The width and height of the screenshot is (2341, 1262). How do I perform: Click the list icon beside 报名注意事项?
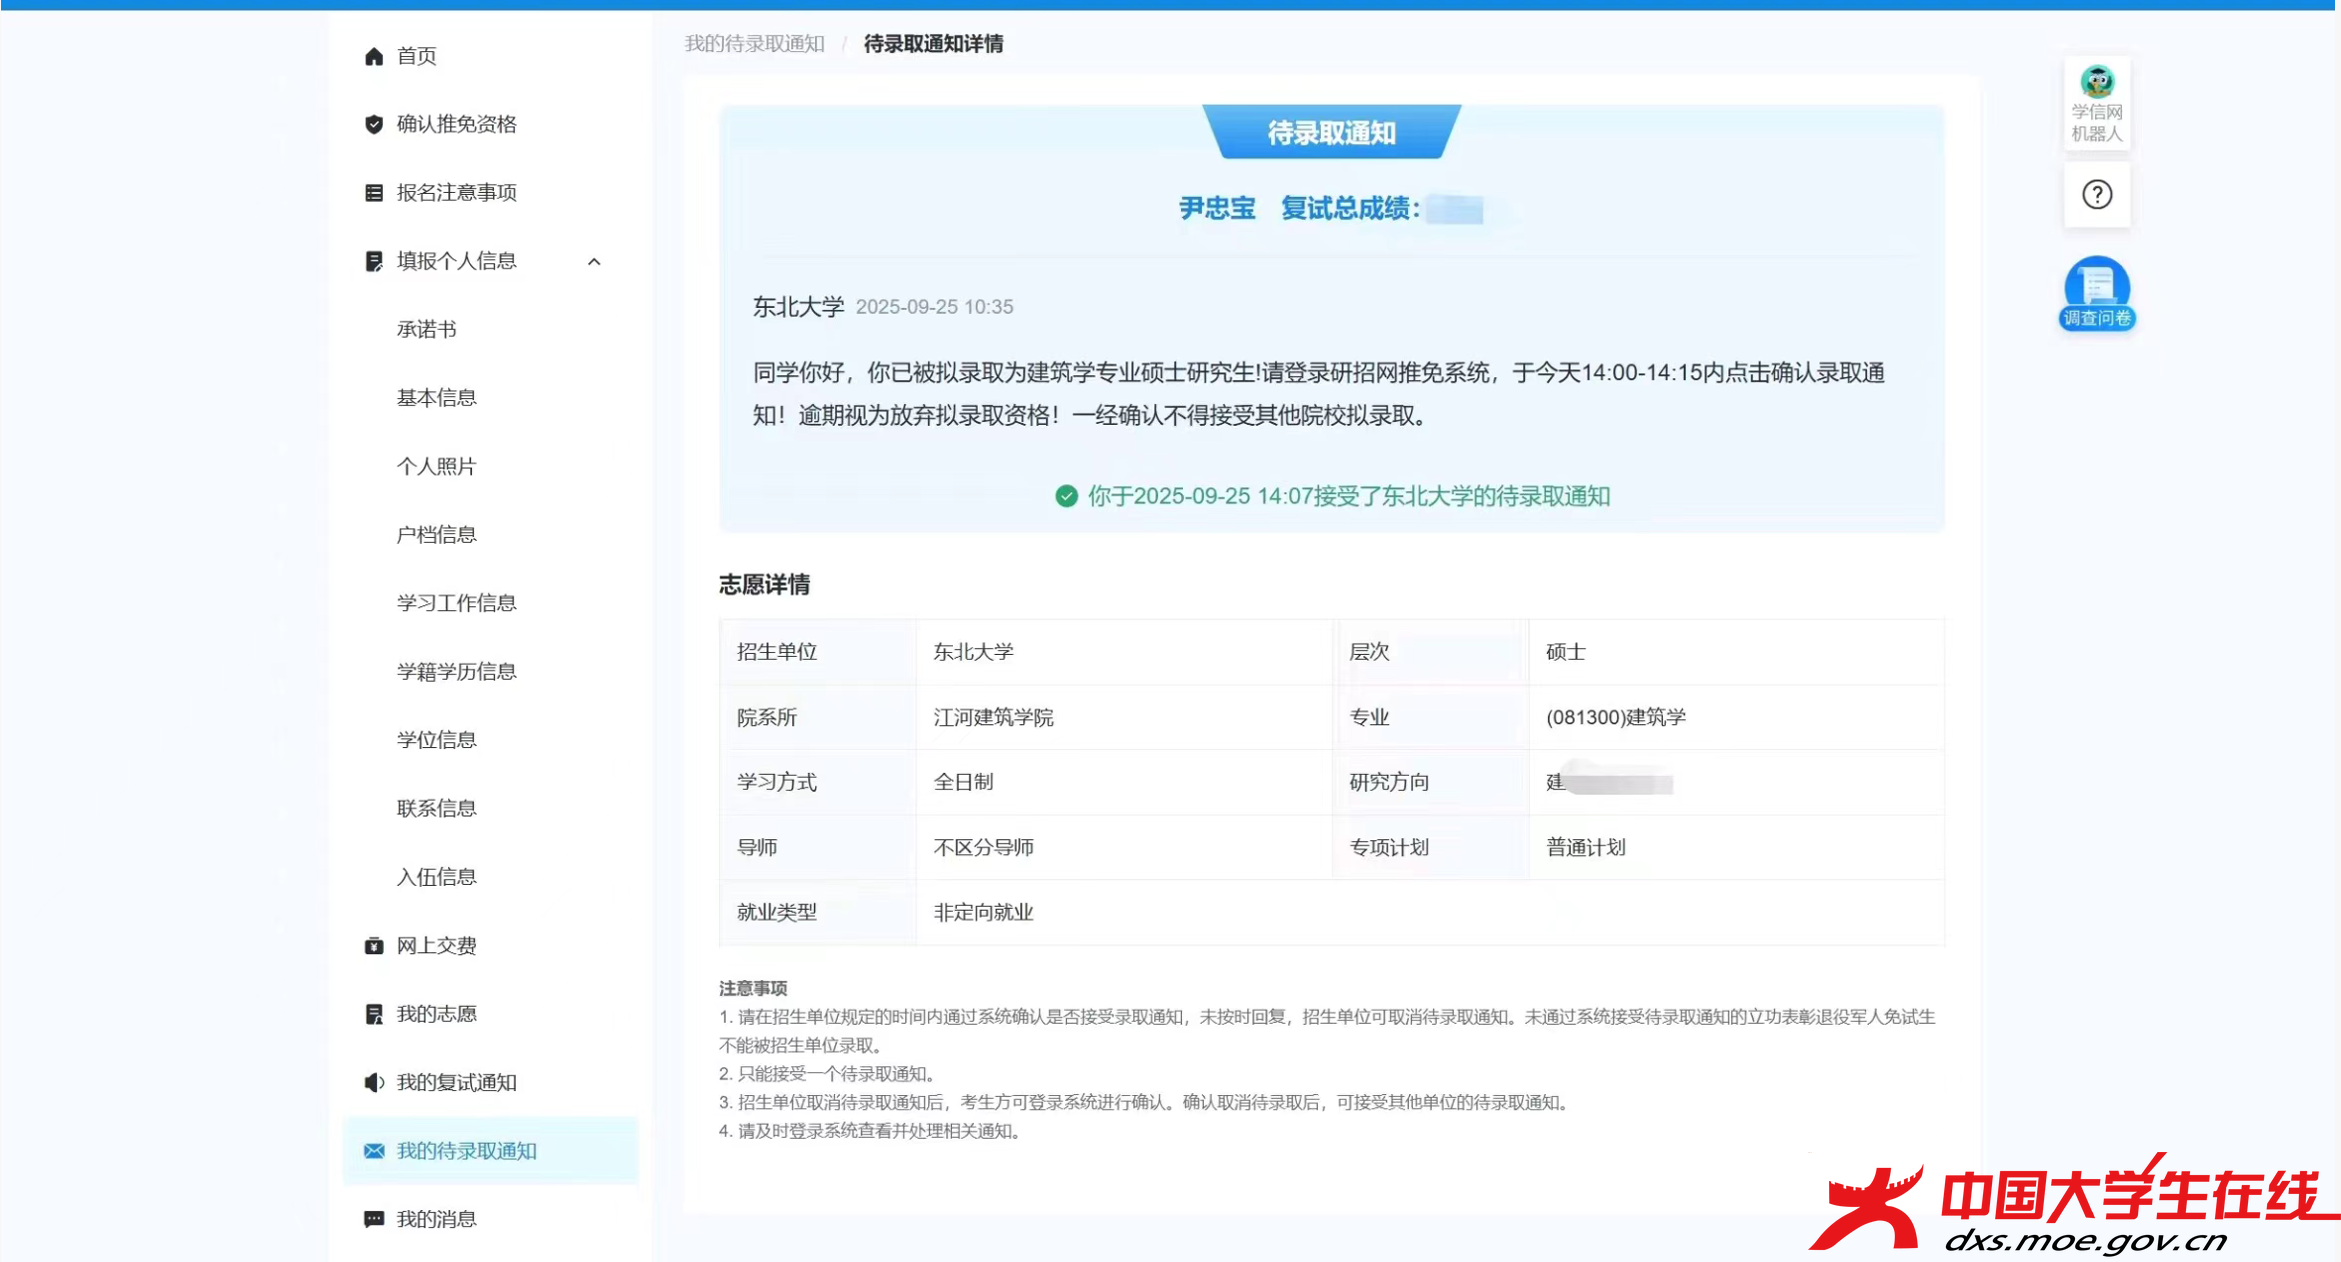tap(374, 192)
